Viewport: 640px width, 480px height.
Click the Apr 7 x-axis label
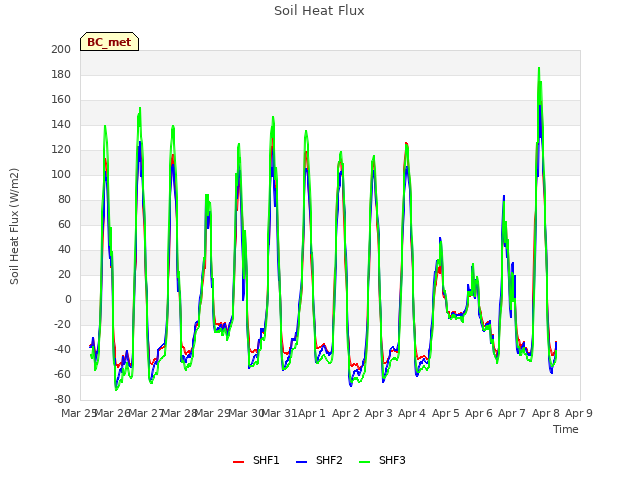point(512,413)
